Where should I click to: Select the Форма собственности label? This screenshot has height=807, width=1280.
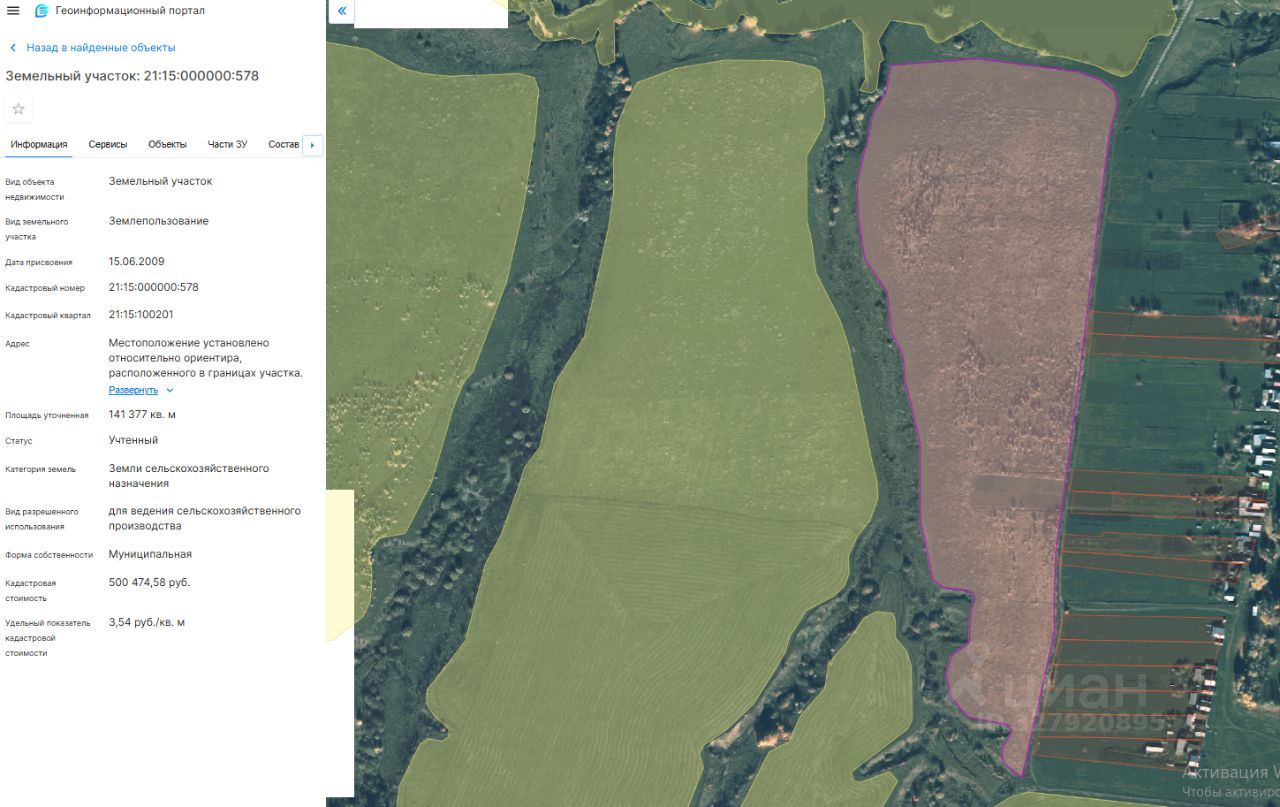[x=49, y=555]
